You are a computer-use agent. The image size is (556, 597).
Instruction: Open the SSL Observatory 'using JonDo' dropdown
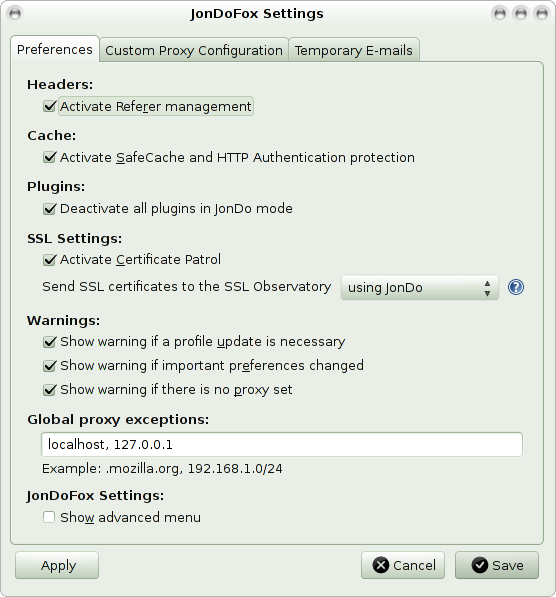coord(419,287)
